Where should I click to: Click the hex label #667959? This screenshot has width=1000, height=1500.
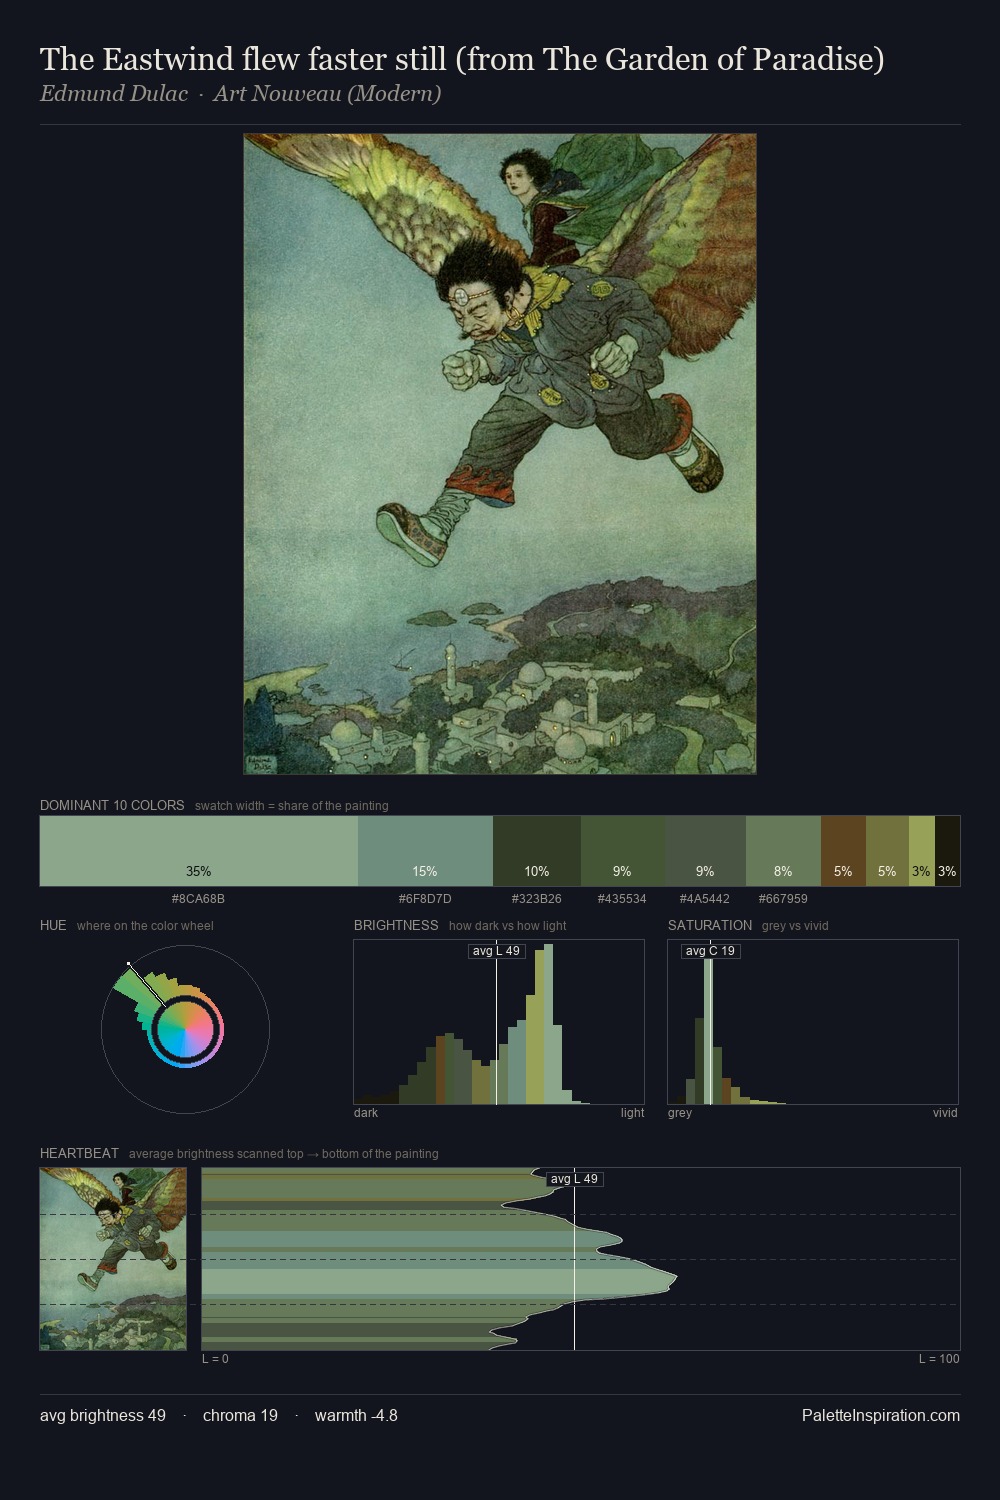(783, 899)
